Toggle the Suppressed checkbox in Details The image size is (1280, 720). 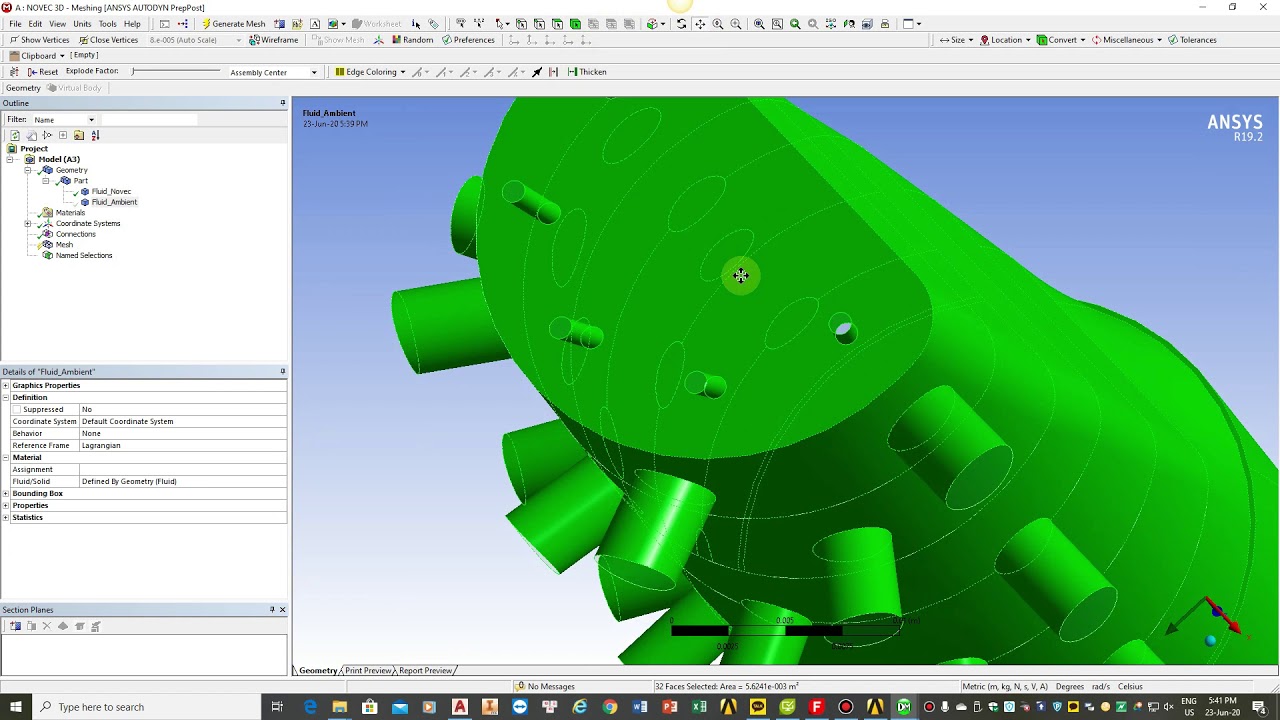[17, 409]
